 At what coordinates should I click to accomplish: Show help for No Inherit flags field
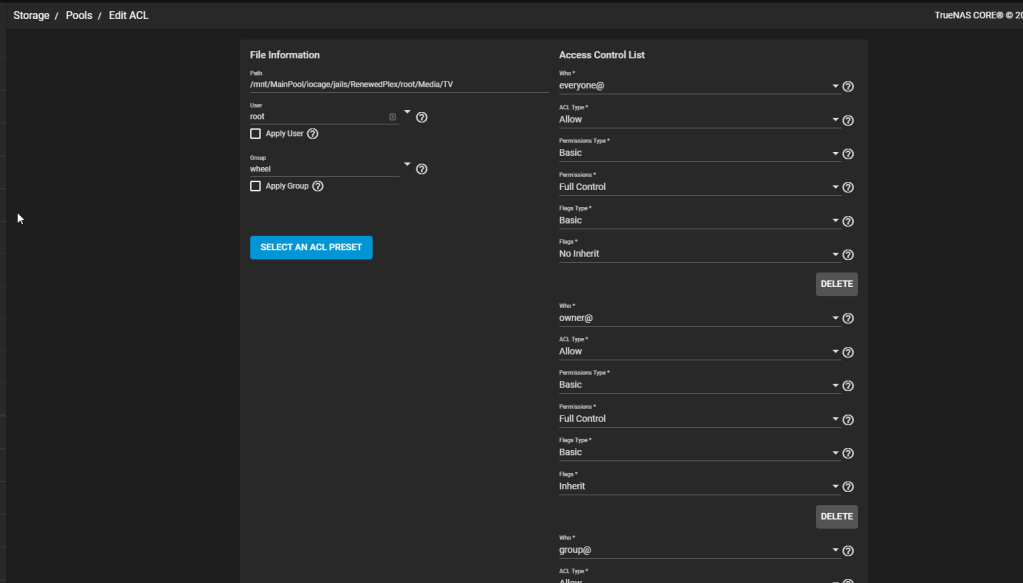(848, 255)
